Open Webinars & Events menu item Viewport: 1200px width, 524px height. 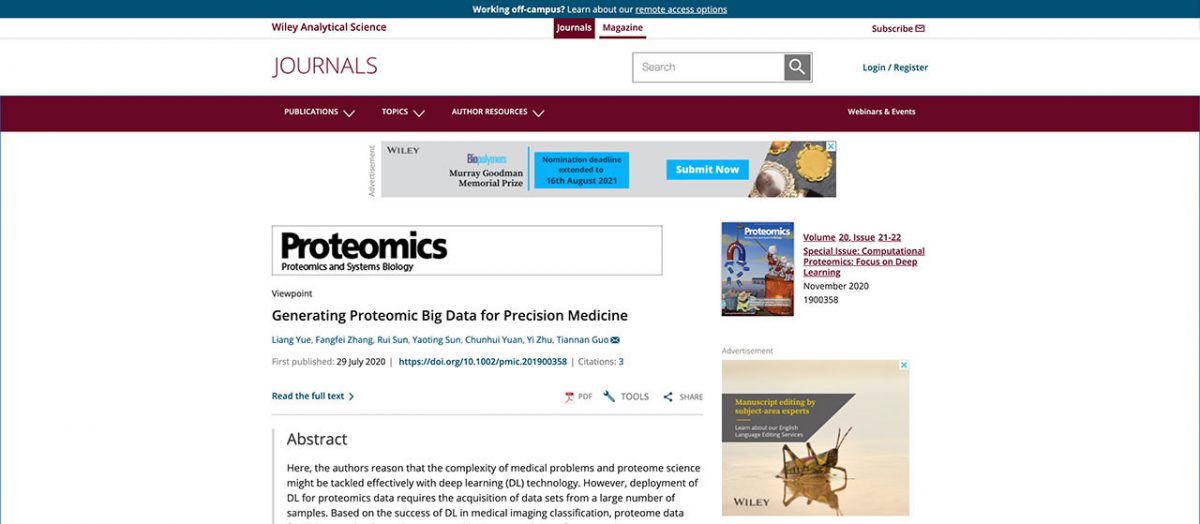point(881,112)
